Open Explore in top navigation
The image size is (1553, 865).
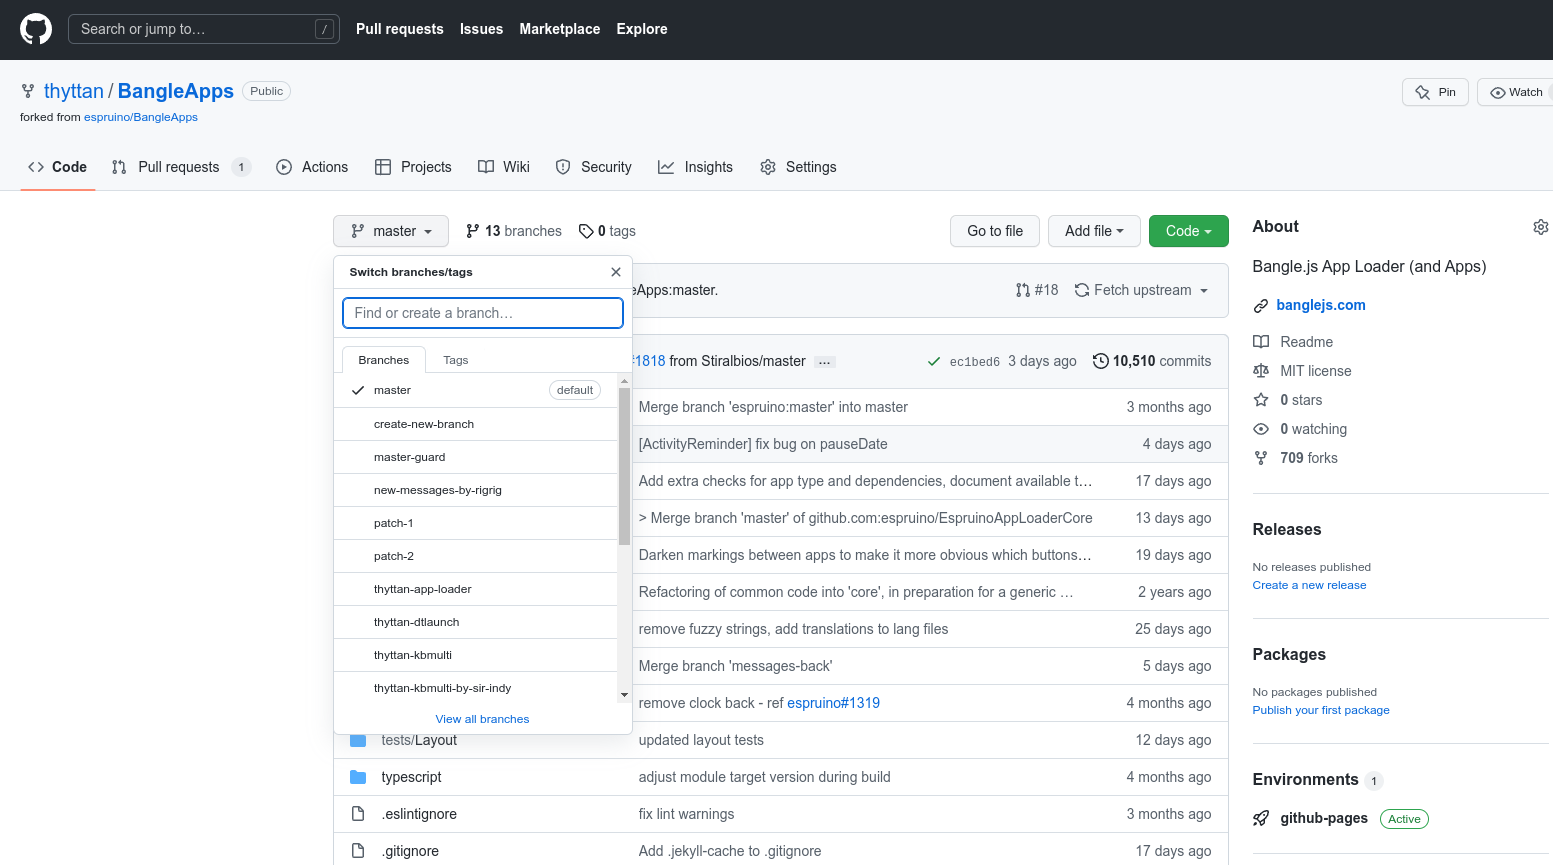(x=642, y=29)
